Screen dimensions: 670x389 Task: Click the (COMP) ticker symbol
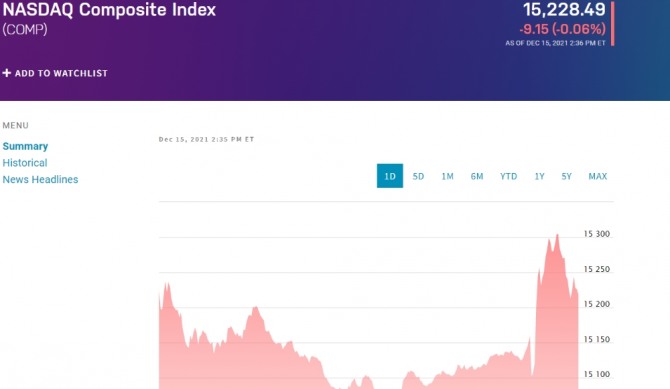[x=25, y=29]
